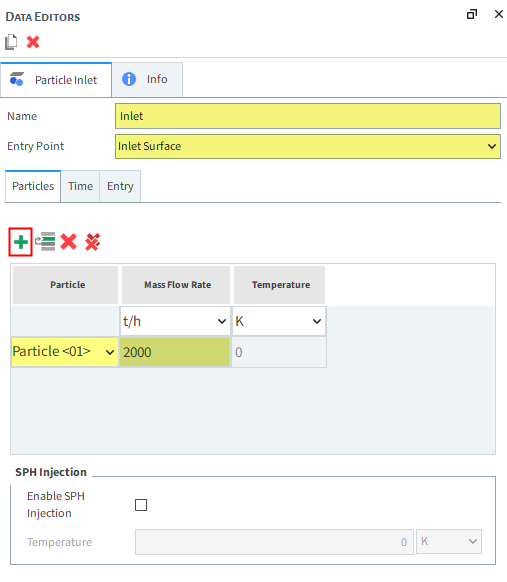Image resolution: width=507 pixels, height=582 pixels.
Task: Click the blue Info icon
Action: [x=129, y=79]
